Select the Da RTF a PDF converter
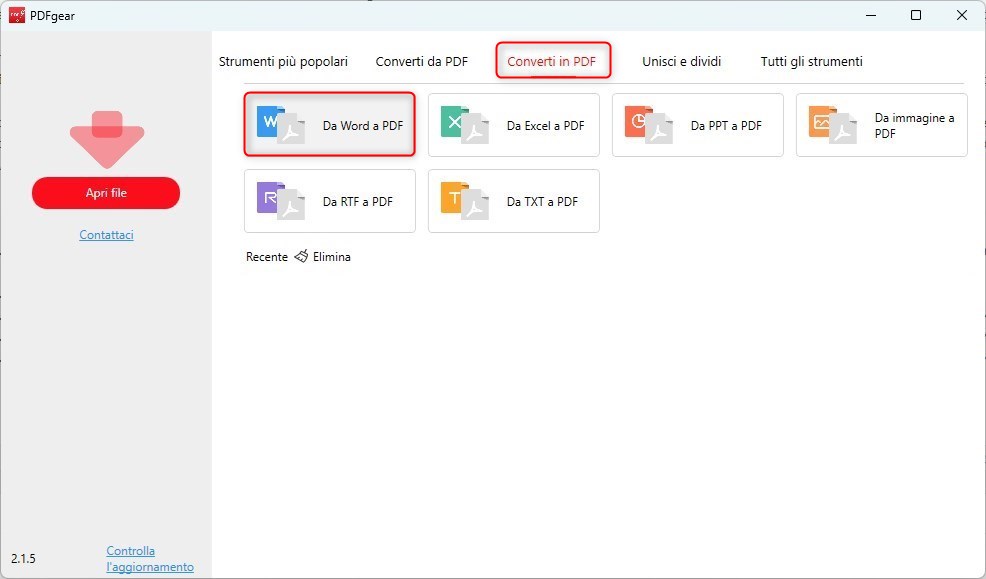The height and width of the screenshot is (579, 986). (x=329, y=201)
